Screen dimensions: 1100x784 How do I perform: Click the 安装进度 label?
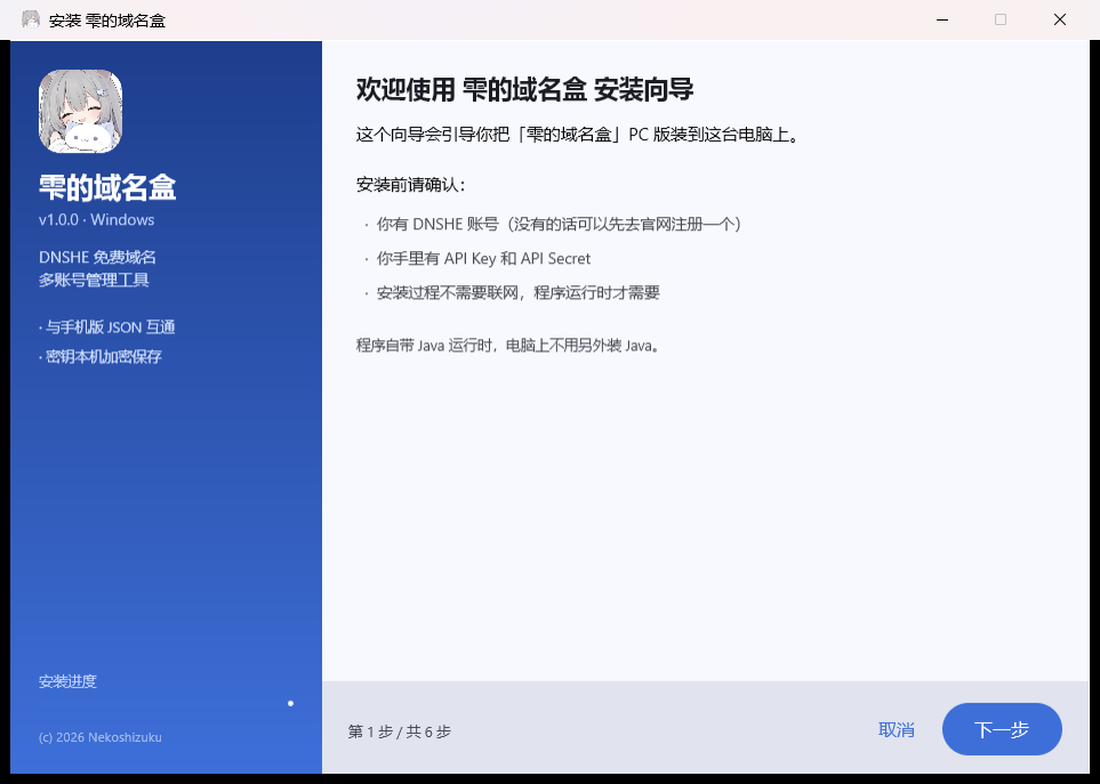tap(67, 681)
